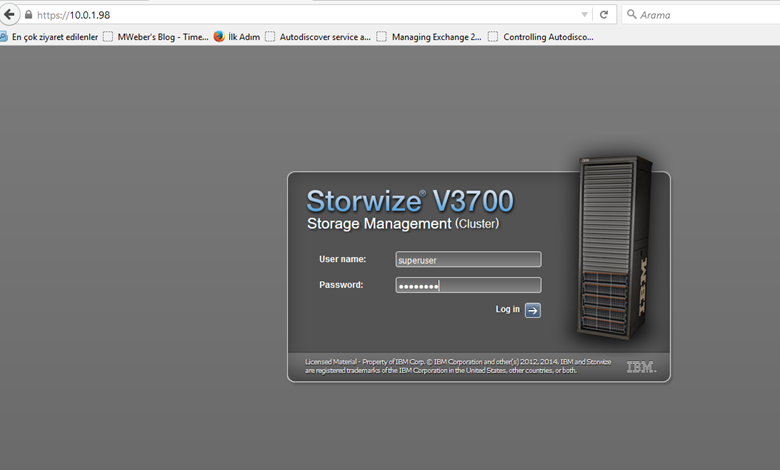Click the padlock icon in address bar
Viewport: 780px width, 470px height.
(x=28, y=15)
